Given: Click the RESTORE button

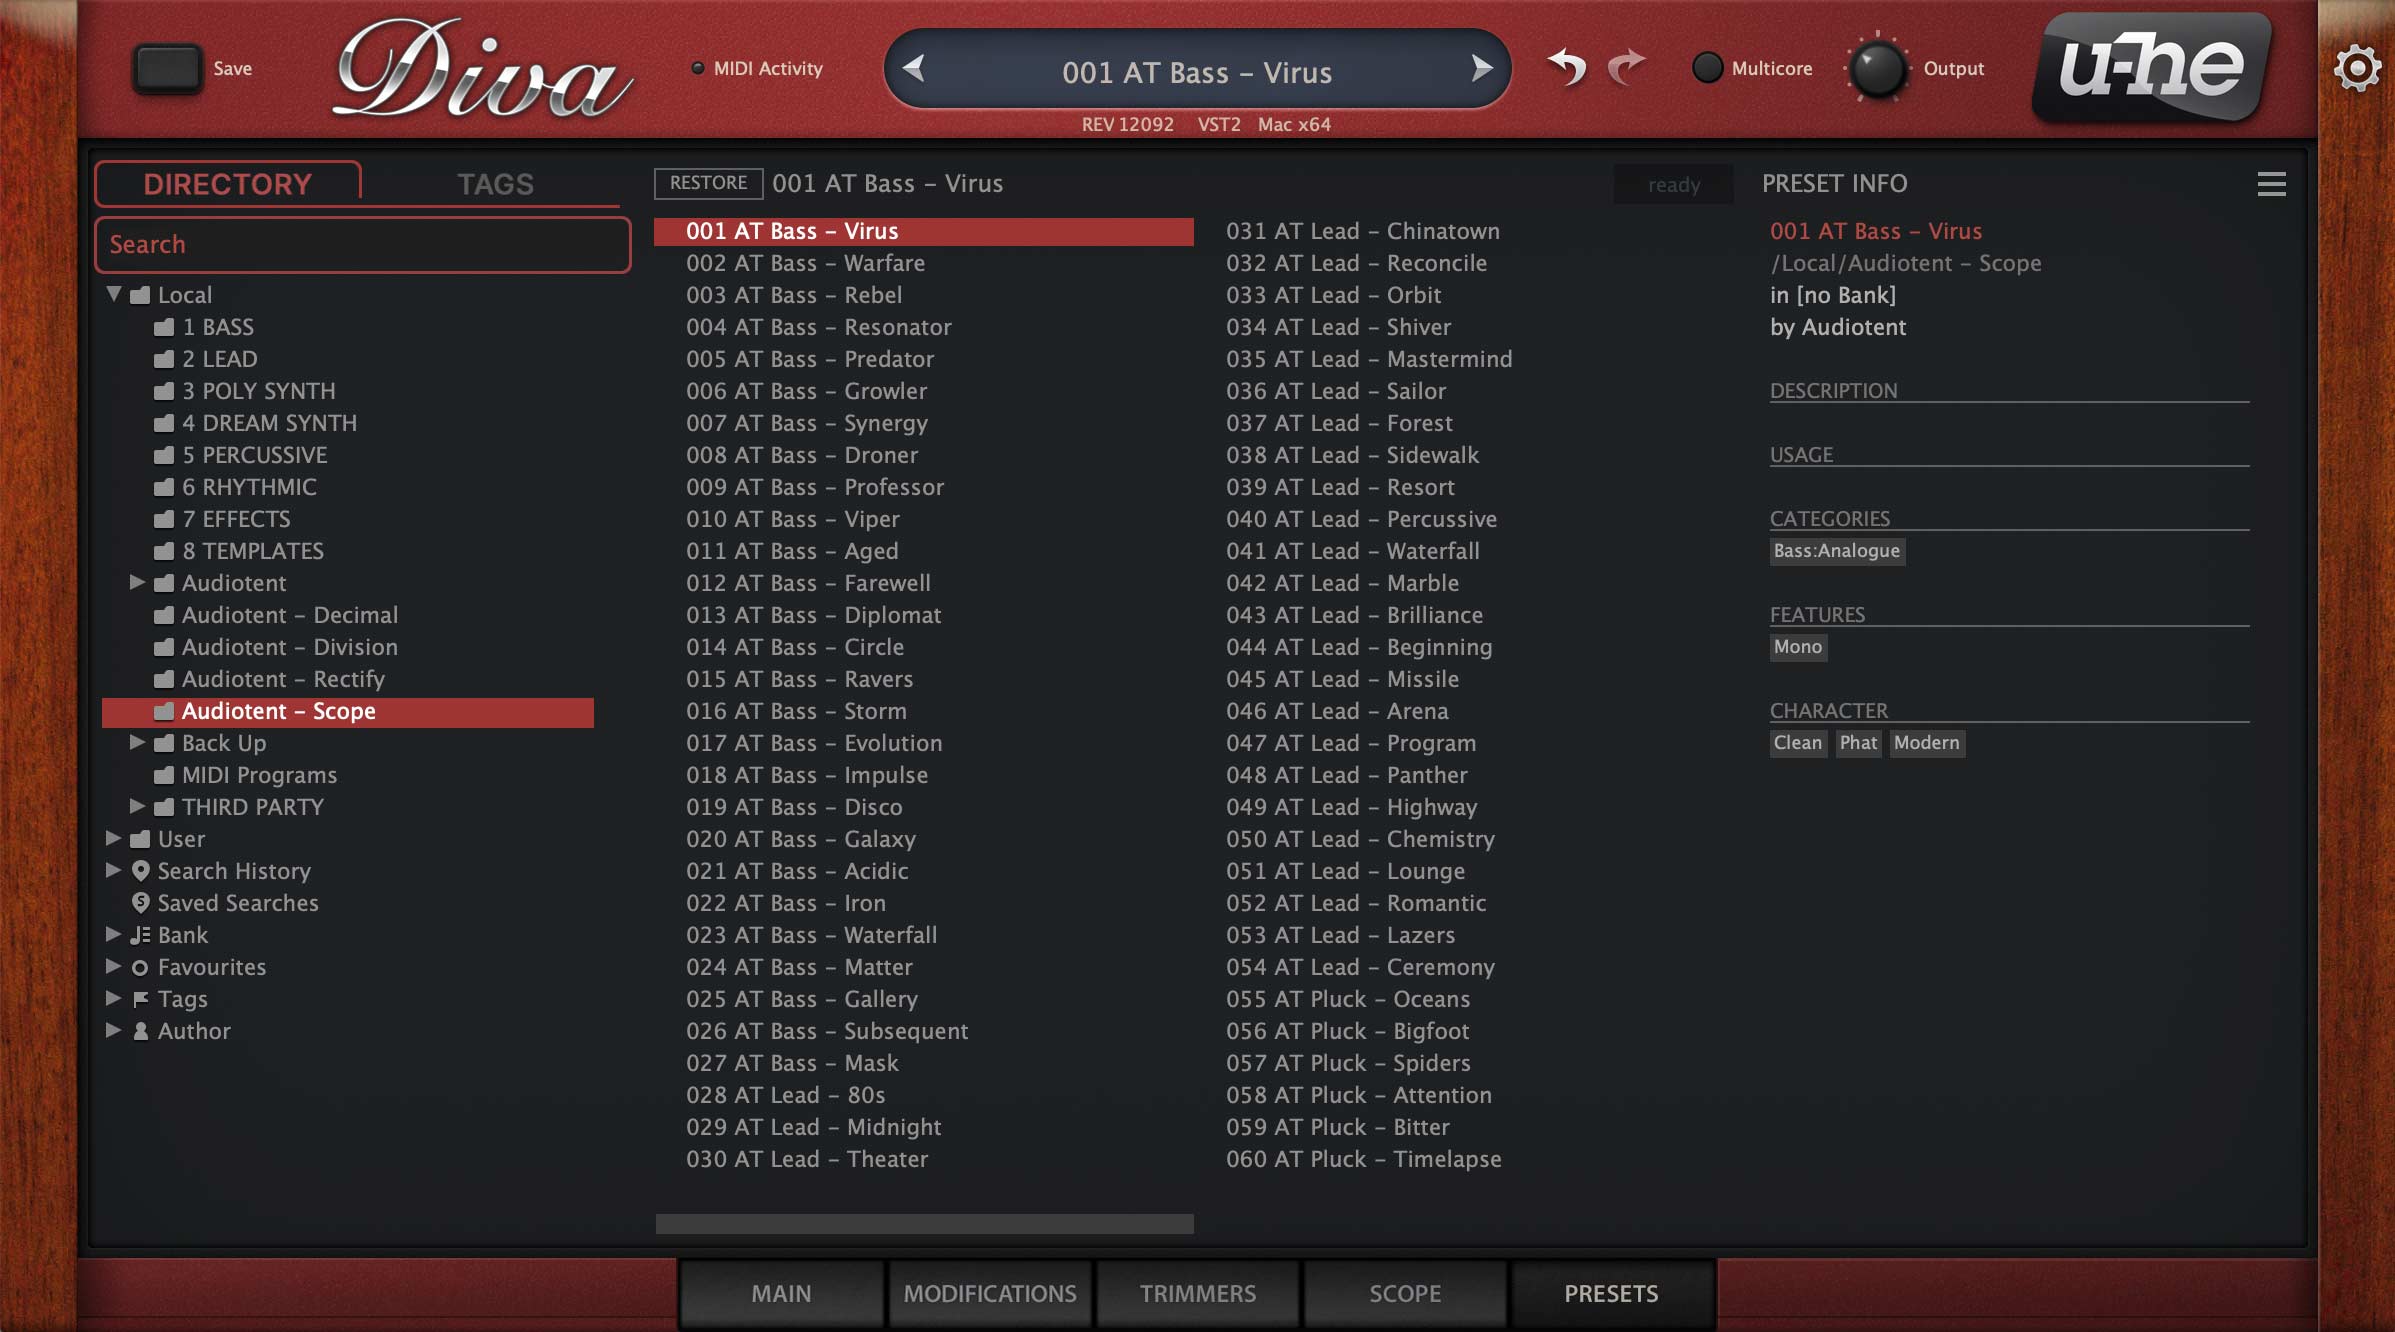Looking at the screenshot, I should pos(708,183).
